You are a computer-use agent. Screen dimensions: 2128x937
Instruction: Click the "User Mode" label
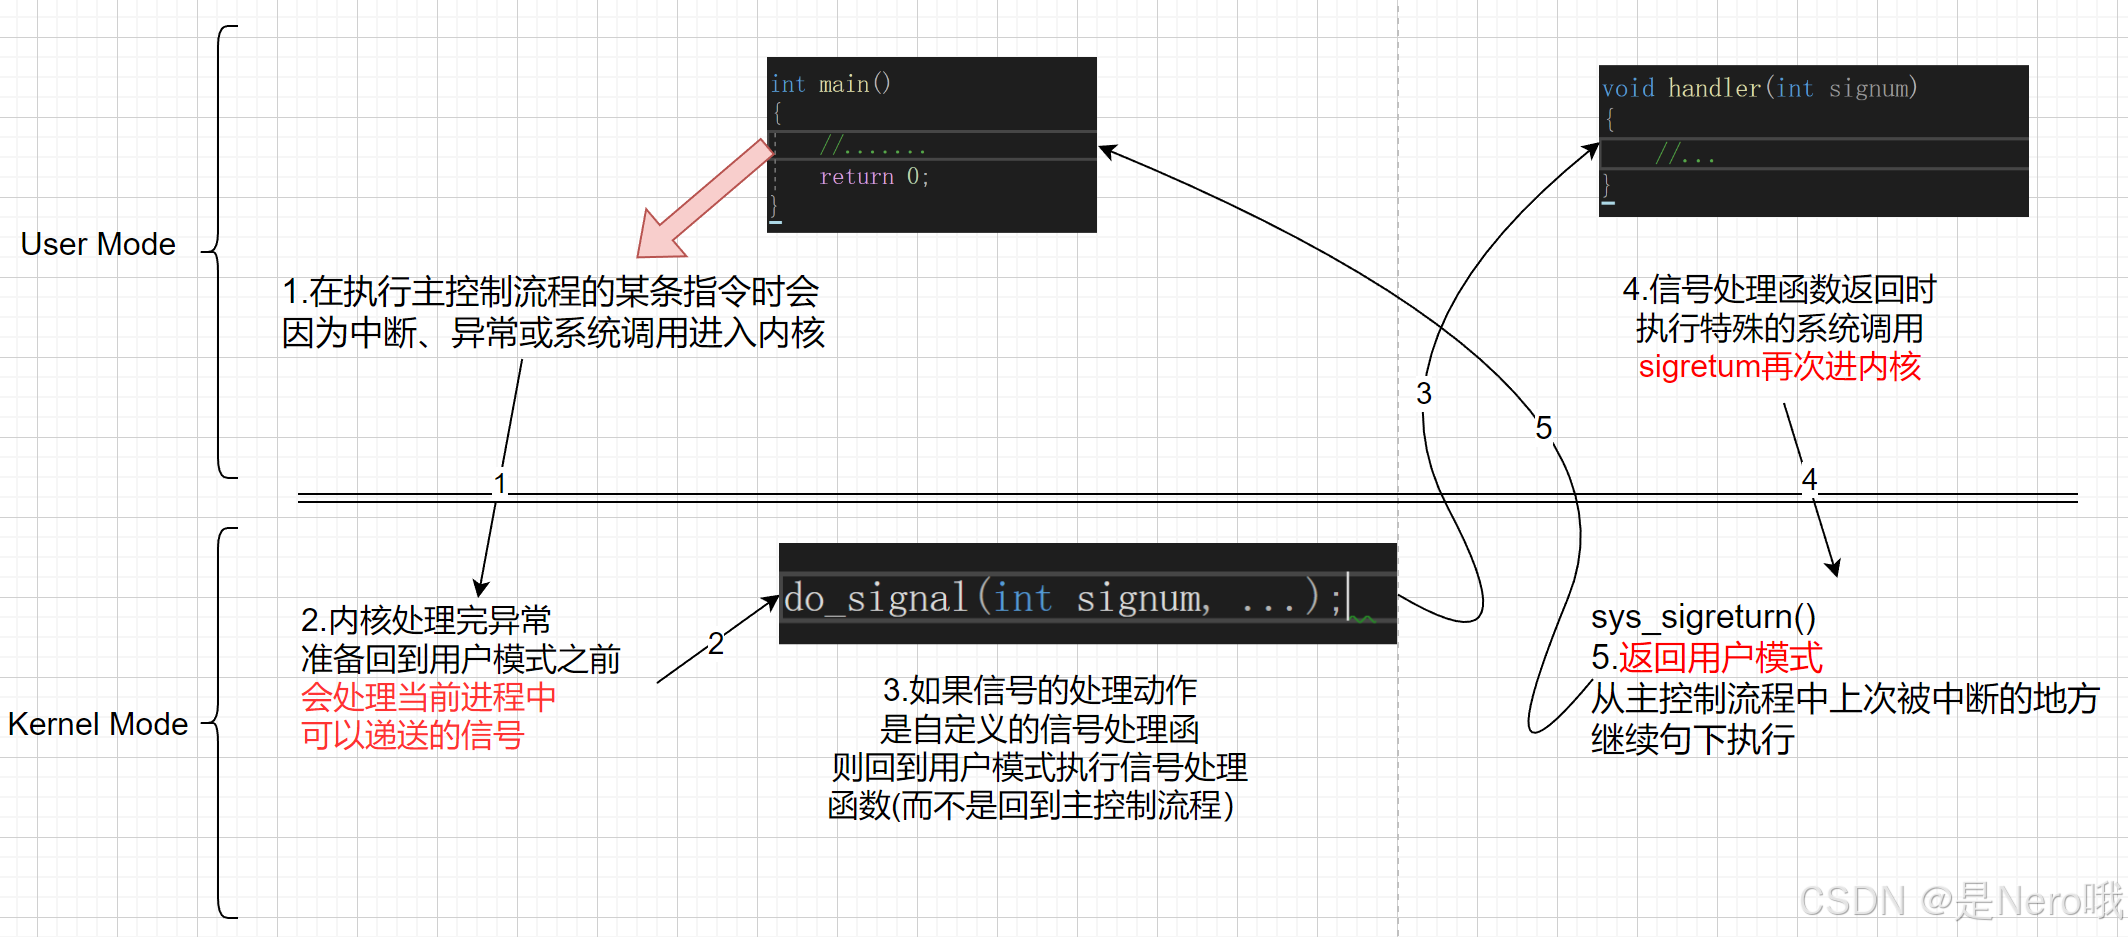tap(98, 244)
